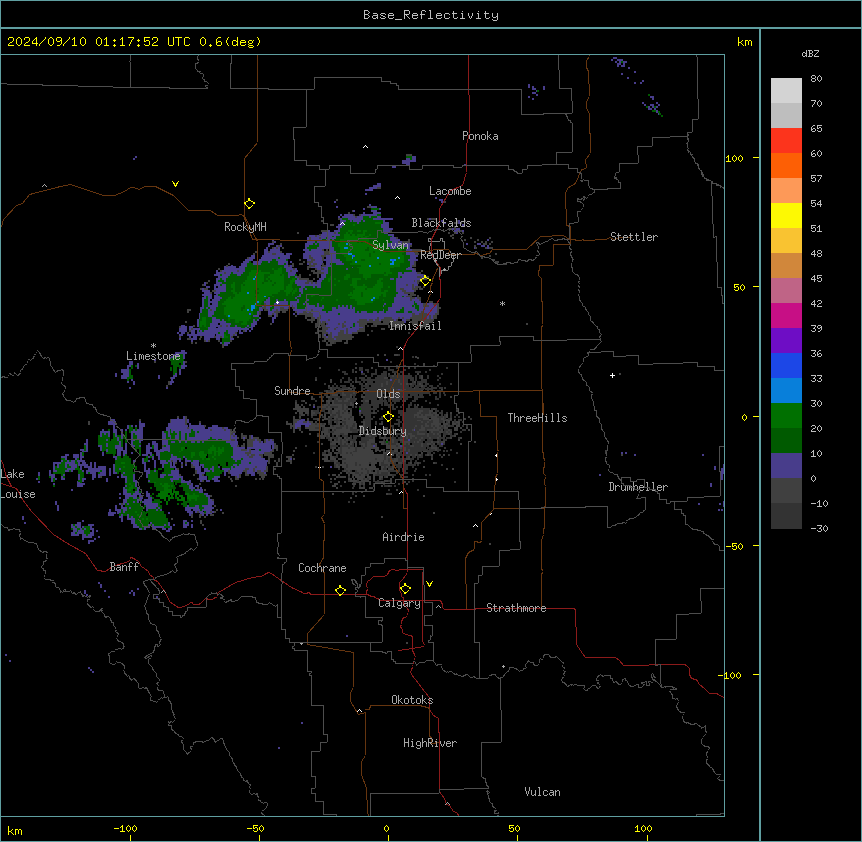Pick the magenta swatch in the dBZ legend
Viewport: 862px width, 842px height.
[x=786, y=315]
